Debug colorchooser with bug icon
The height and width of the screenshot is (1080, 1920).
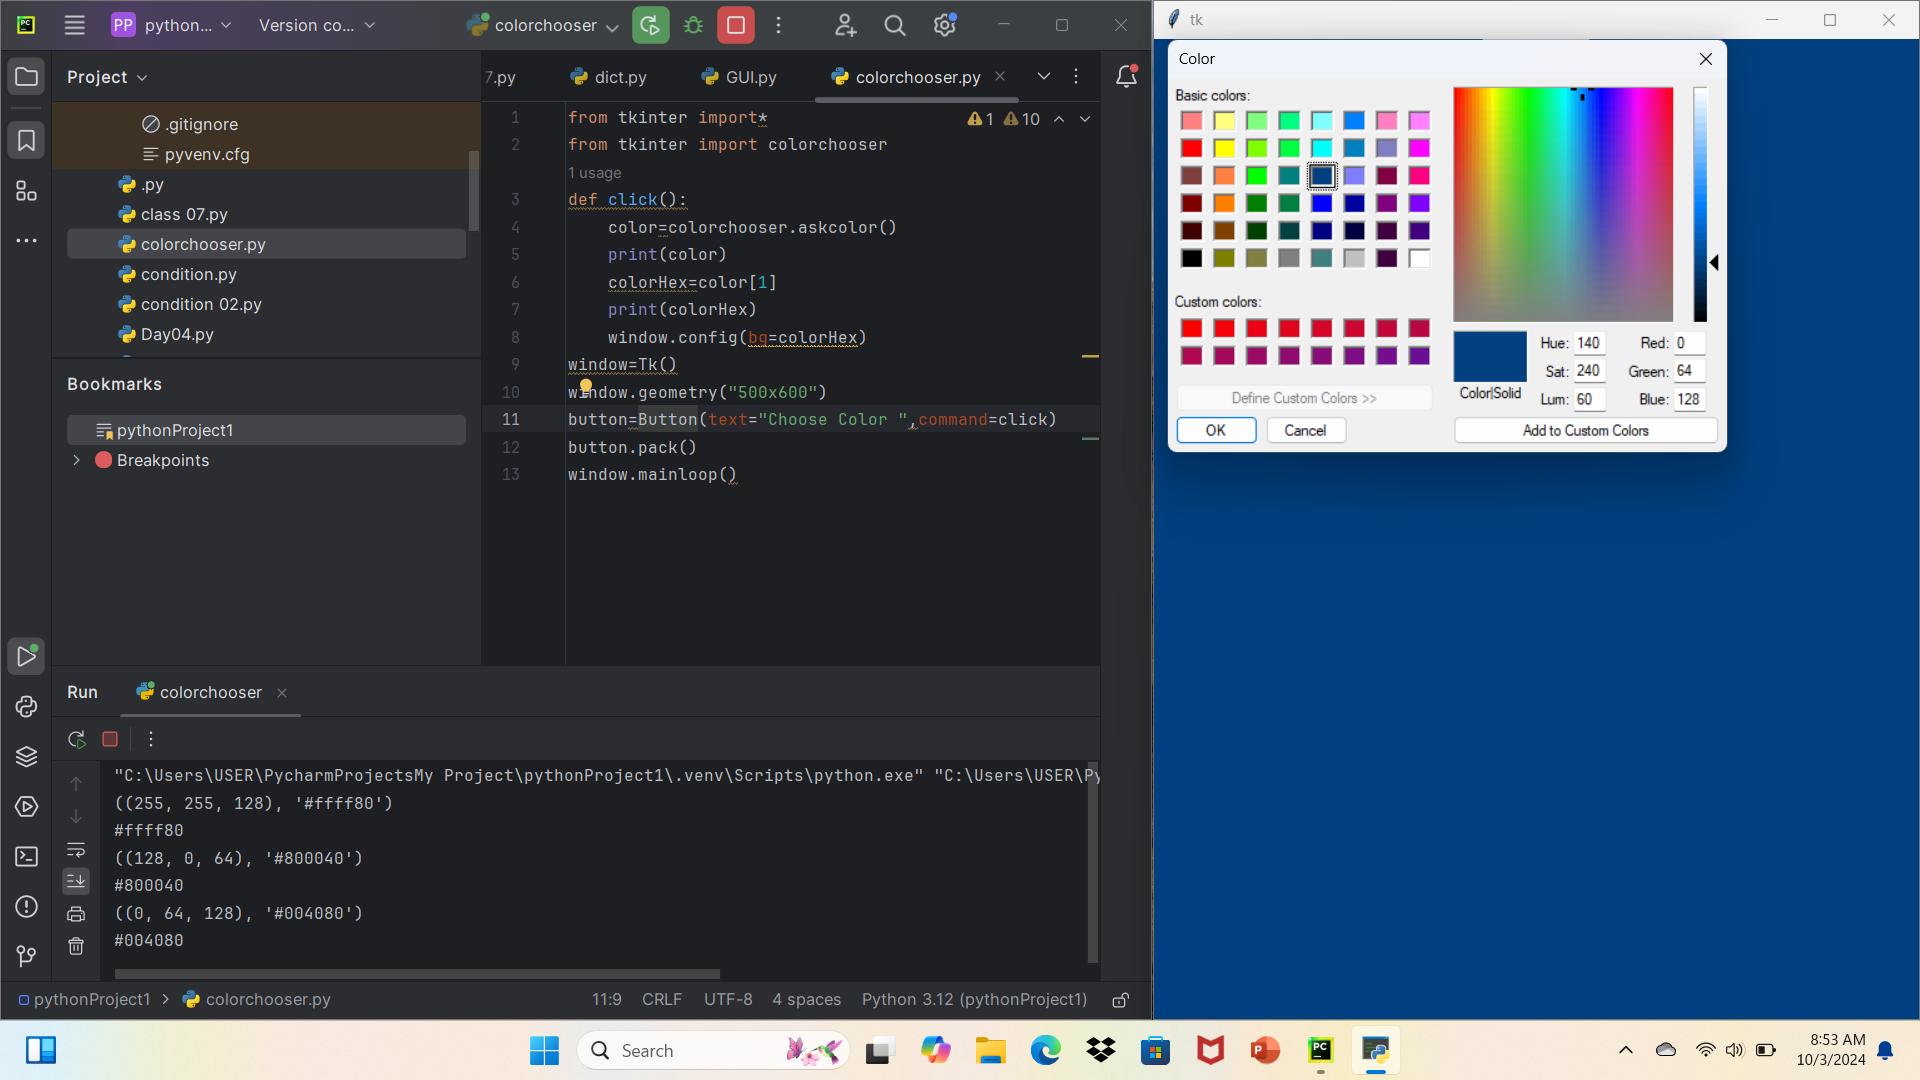tap(694, 25)
